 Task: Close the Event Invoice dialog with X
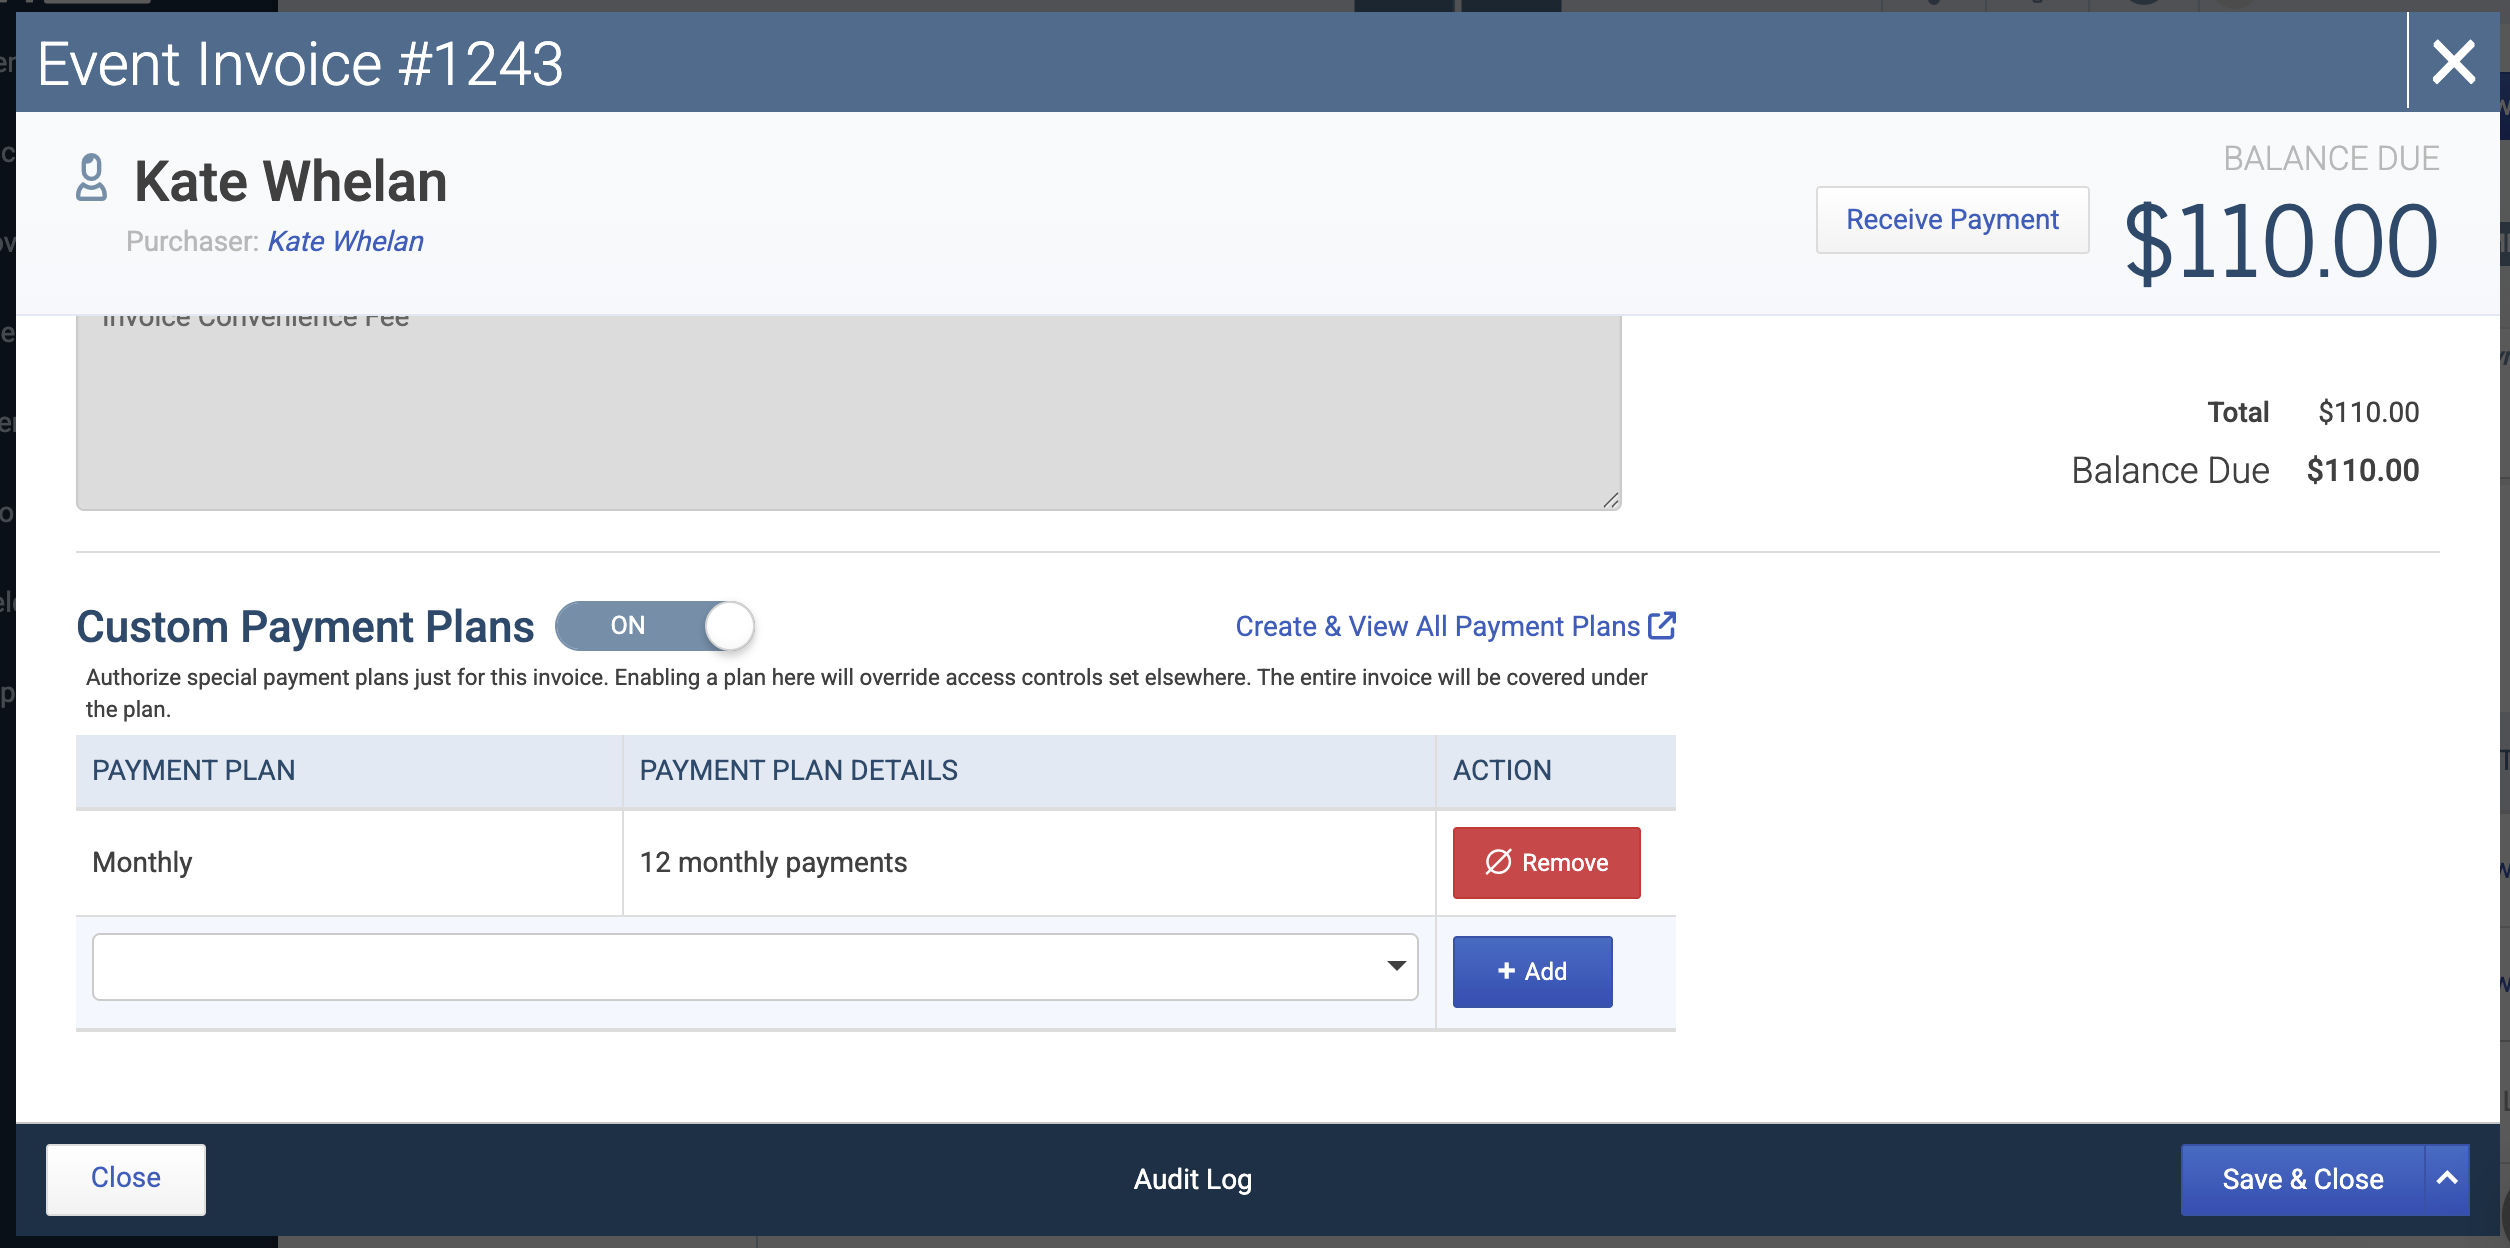coord(2453,62)
